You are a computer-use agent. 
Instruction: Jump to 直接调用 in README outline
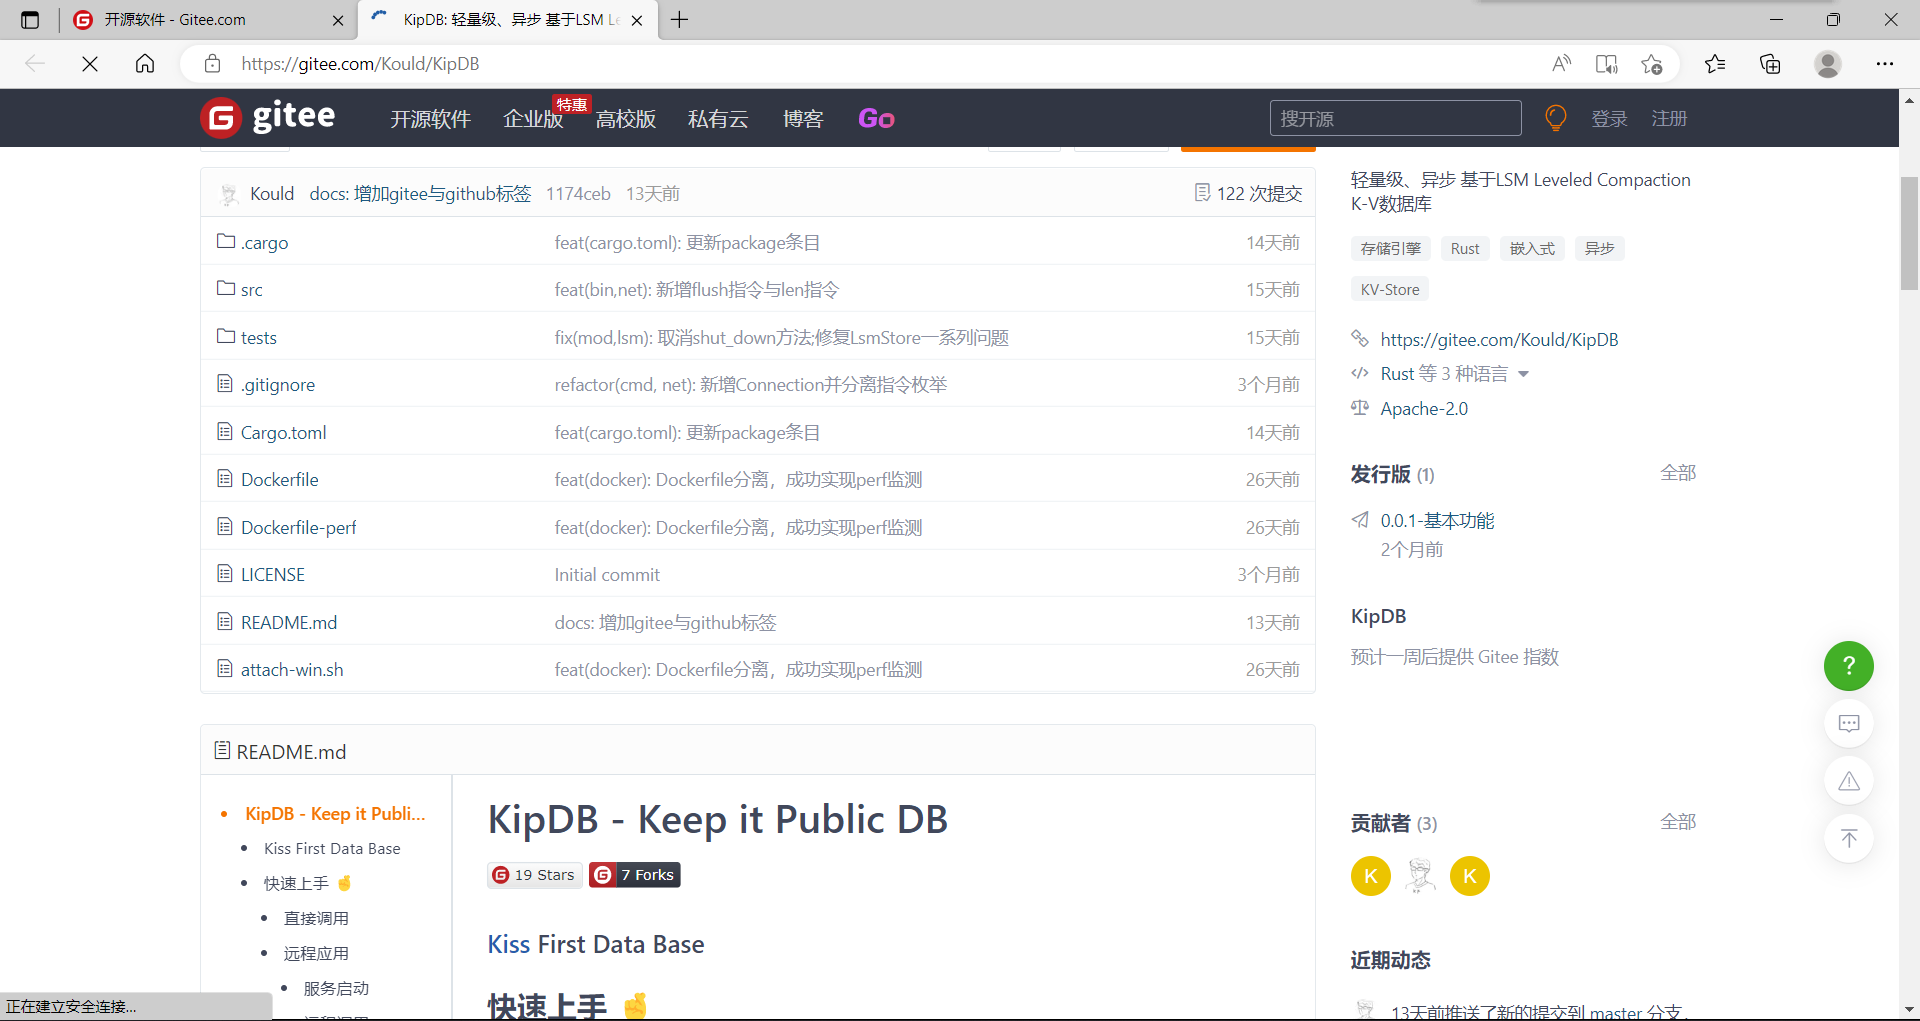tap(316, 918)
